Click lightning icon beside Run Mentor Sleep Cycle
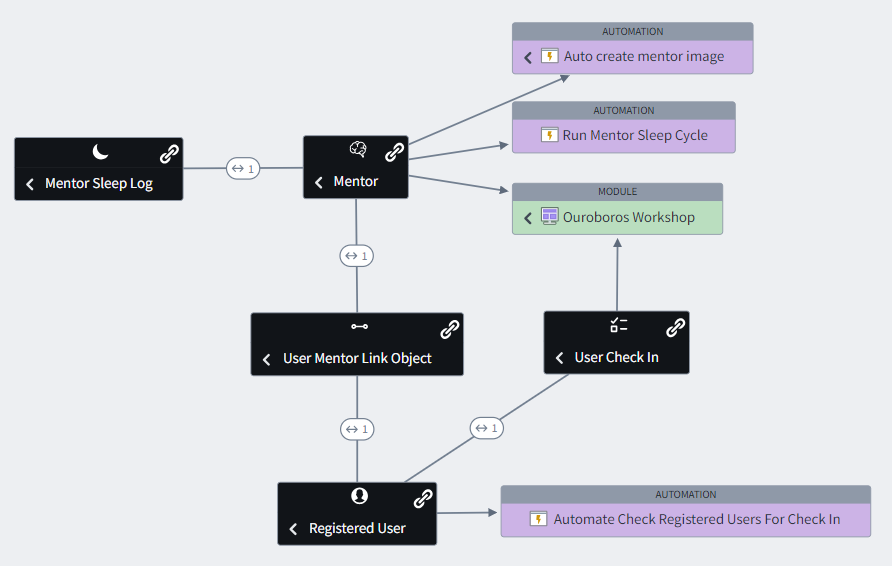The width and height of the screenshot is (892, 566). [x=549, y=135]
